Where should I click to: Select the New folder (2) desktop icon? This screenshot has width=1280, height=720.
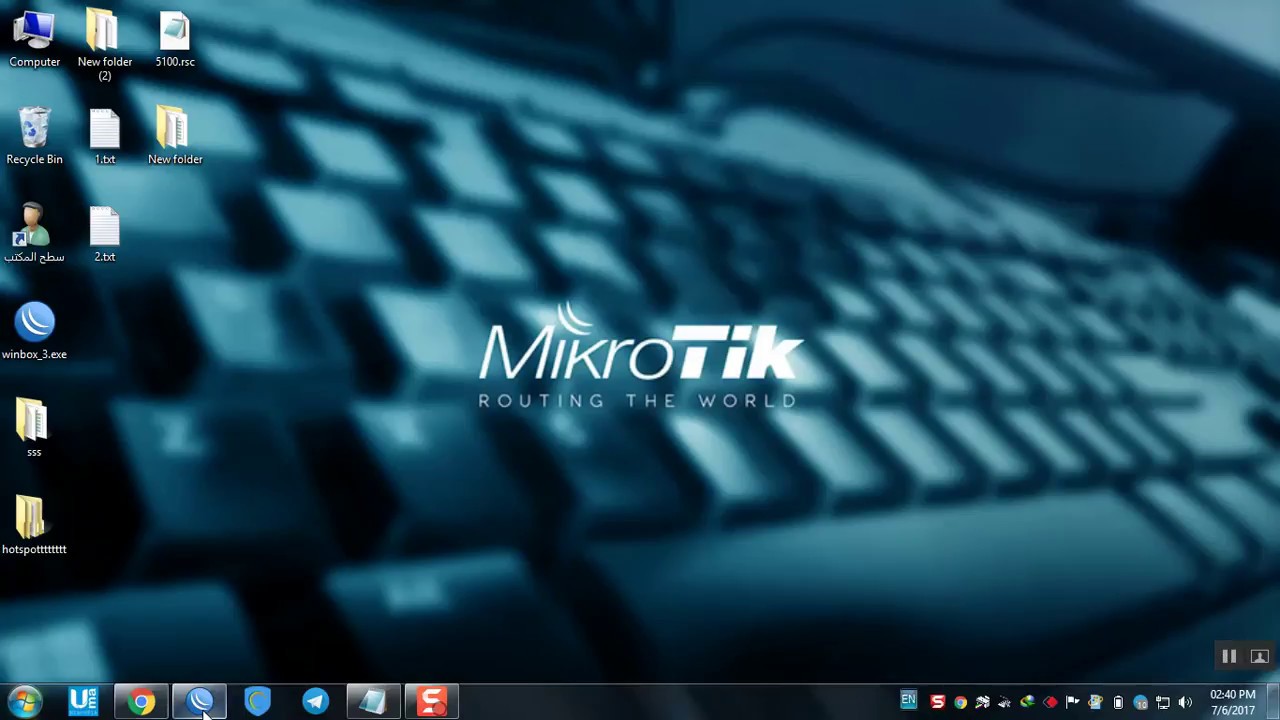pos(104,45)
